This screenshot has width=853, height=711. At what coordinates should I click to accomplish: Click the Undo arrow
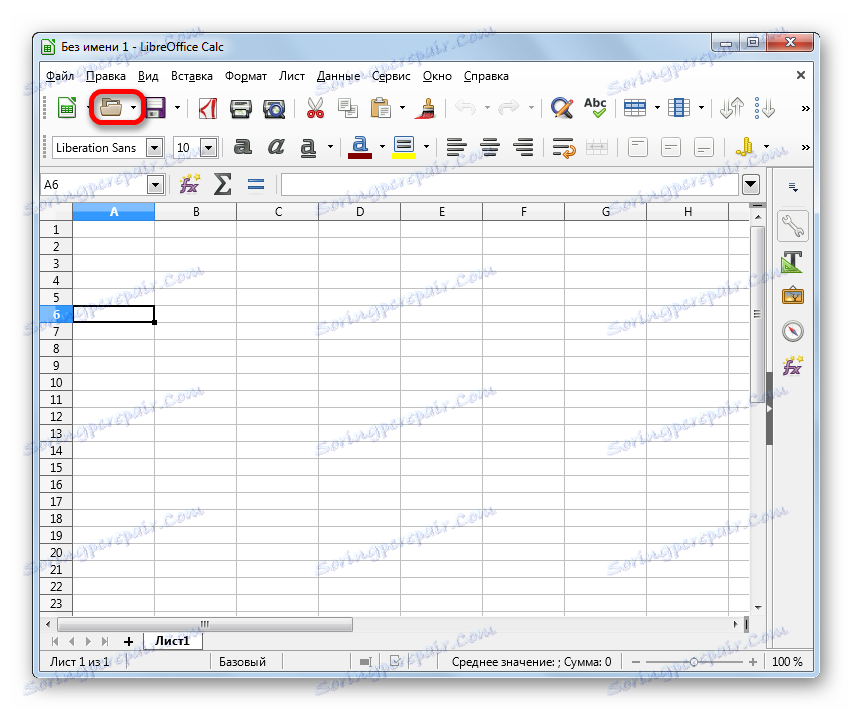click(x=465, y=108)
